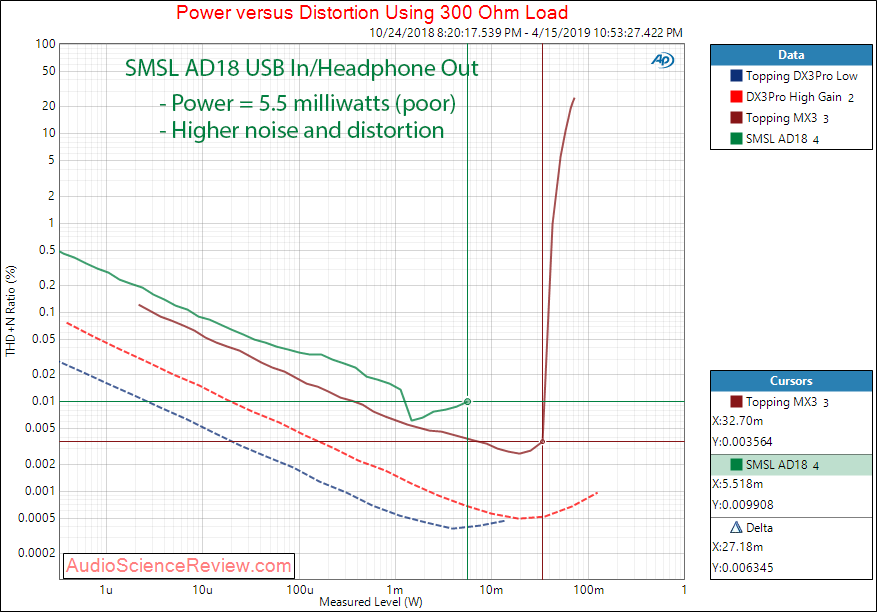Click the Topping MX3 swatch in the Cursors panel
Viewport: 877px width, 612px height.
[736, 402]
